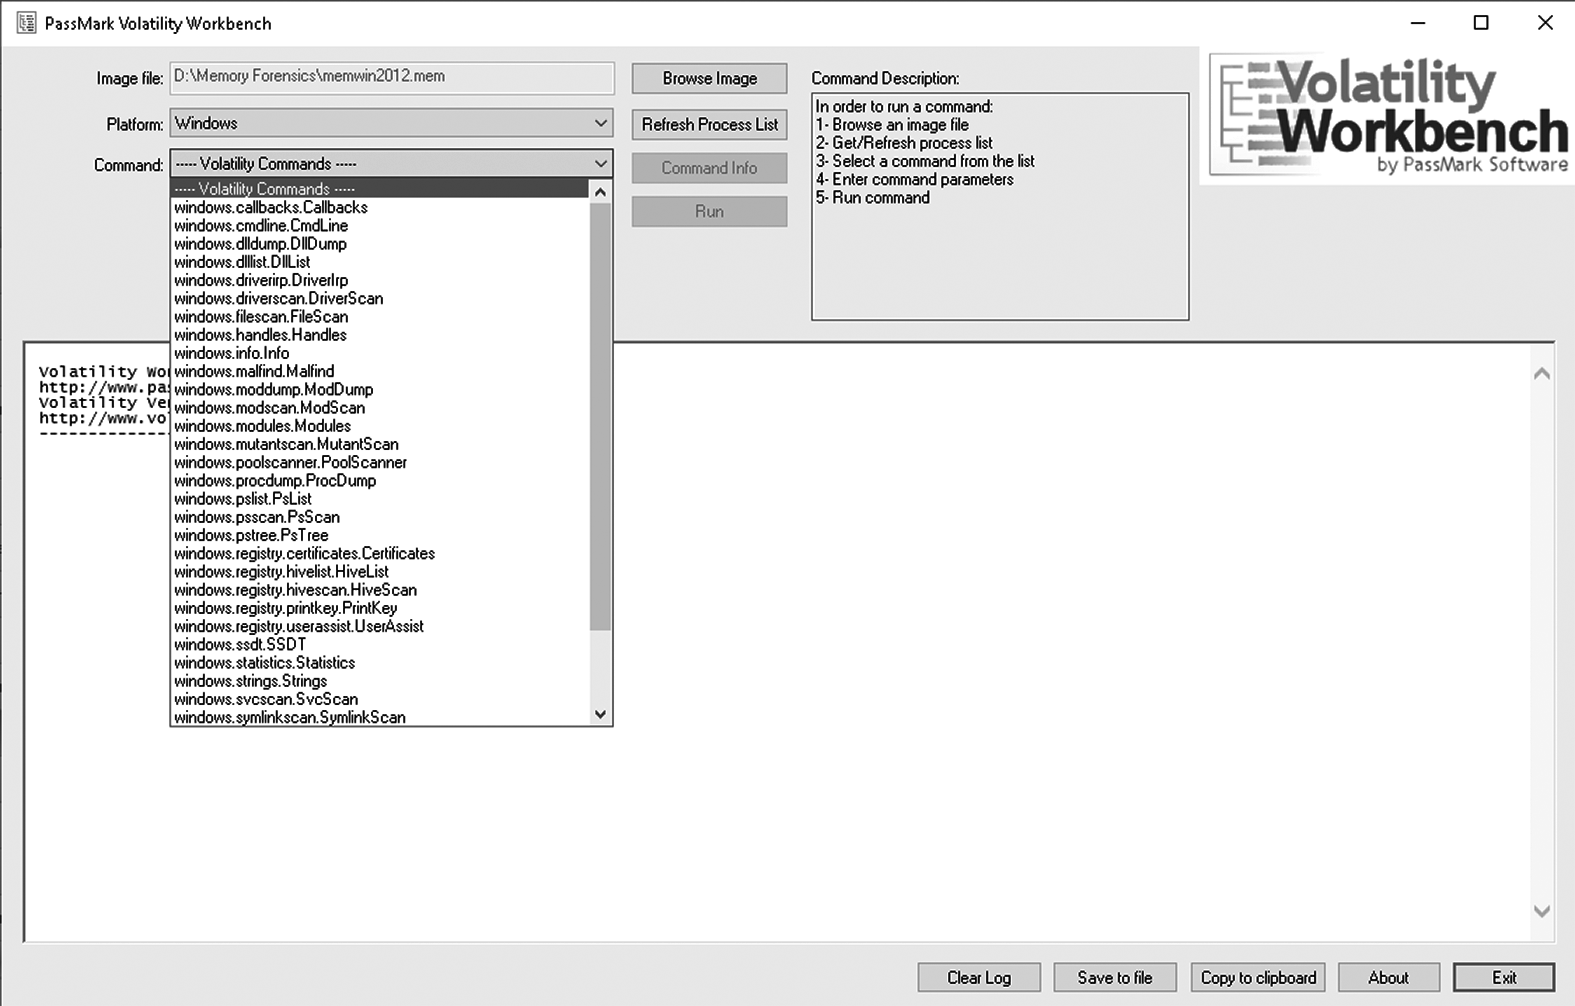Close the Volatility Workbench window
Image resolution: width=1575 pixels, height=1006 pixels.
point(1545,23)
